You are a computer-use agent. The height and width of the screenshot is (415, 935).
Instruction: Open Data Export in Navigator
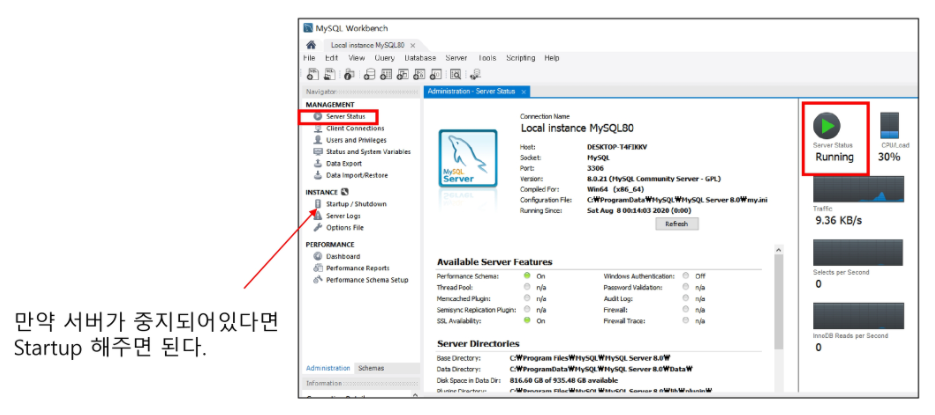(344, 163)
